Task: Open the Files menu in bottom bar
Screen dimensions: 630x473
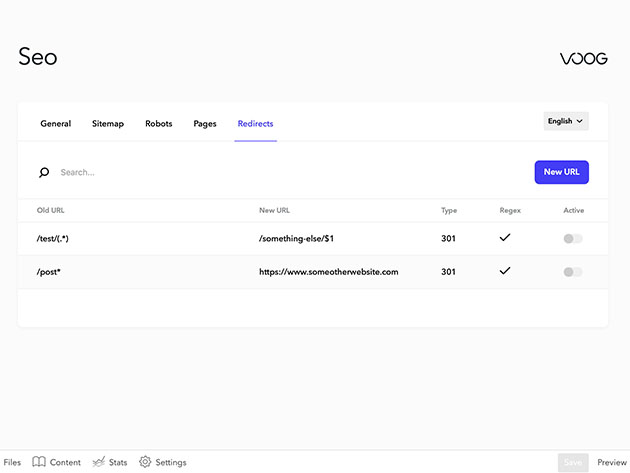Action: point(12,462)
